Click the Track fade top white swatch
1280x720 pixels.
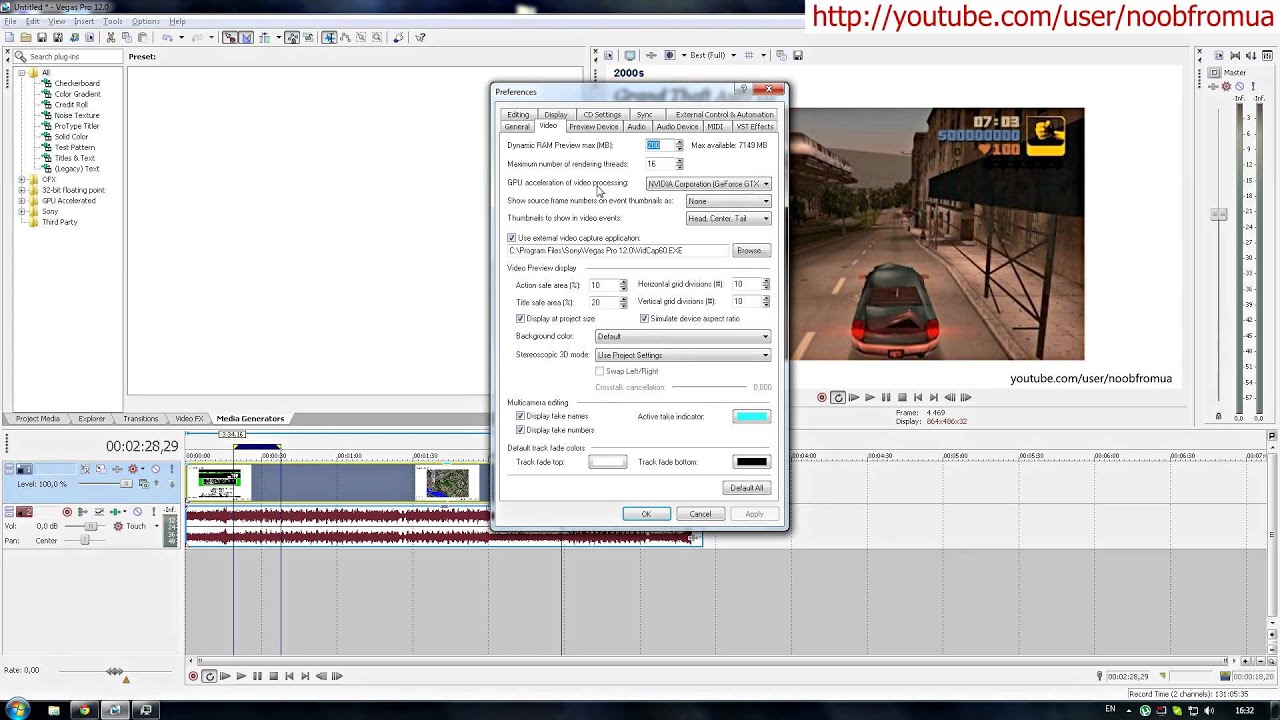(x=607, y=462)
